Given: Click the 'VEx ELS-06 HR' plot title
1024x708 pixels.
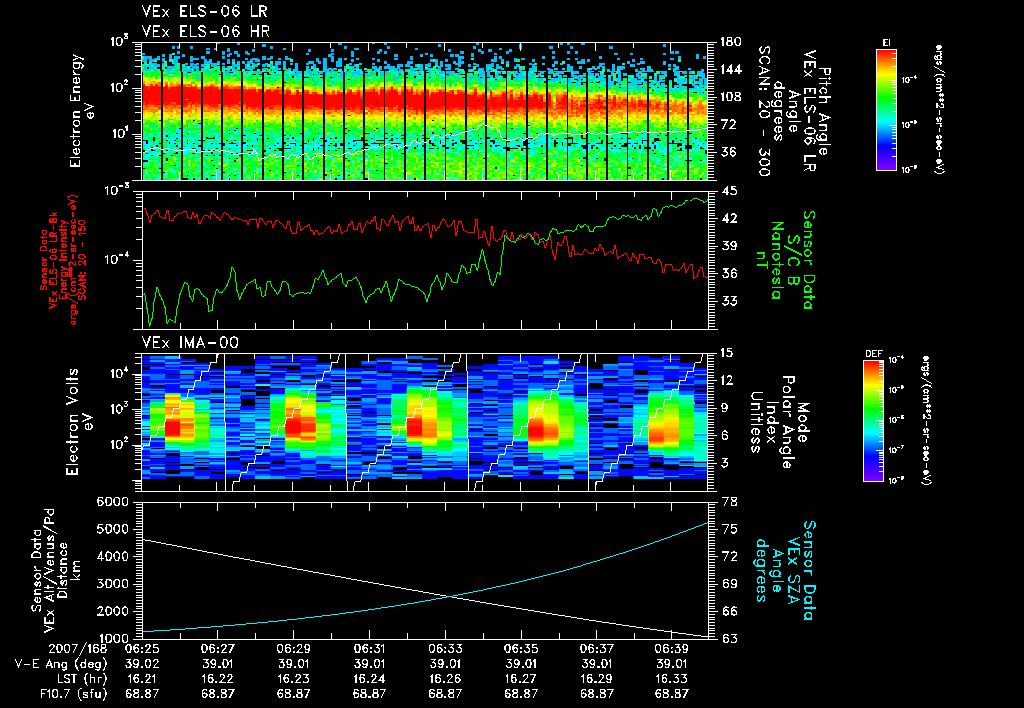Looking at the screenshot, I should pyautogui.click(x=205, y=31).
